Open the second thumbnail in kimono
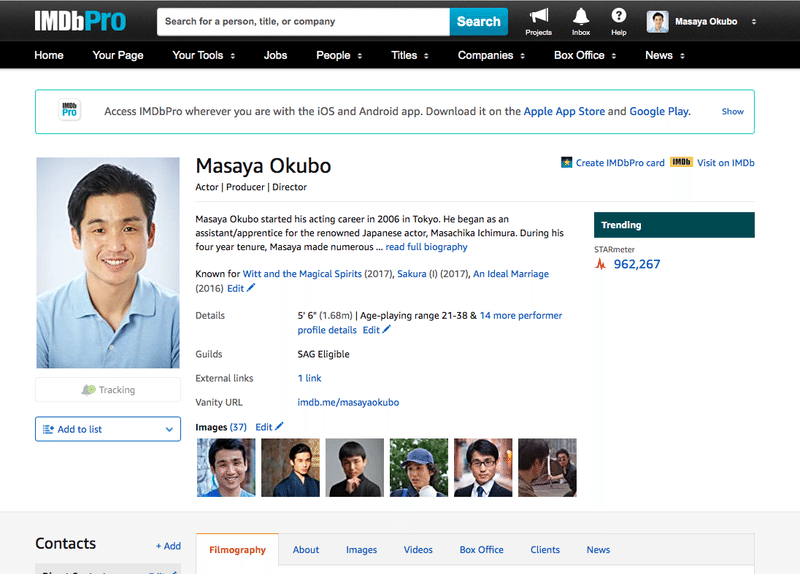 (290, 467)
